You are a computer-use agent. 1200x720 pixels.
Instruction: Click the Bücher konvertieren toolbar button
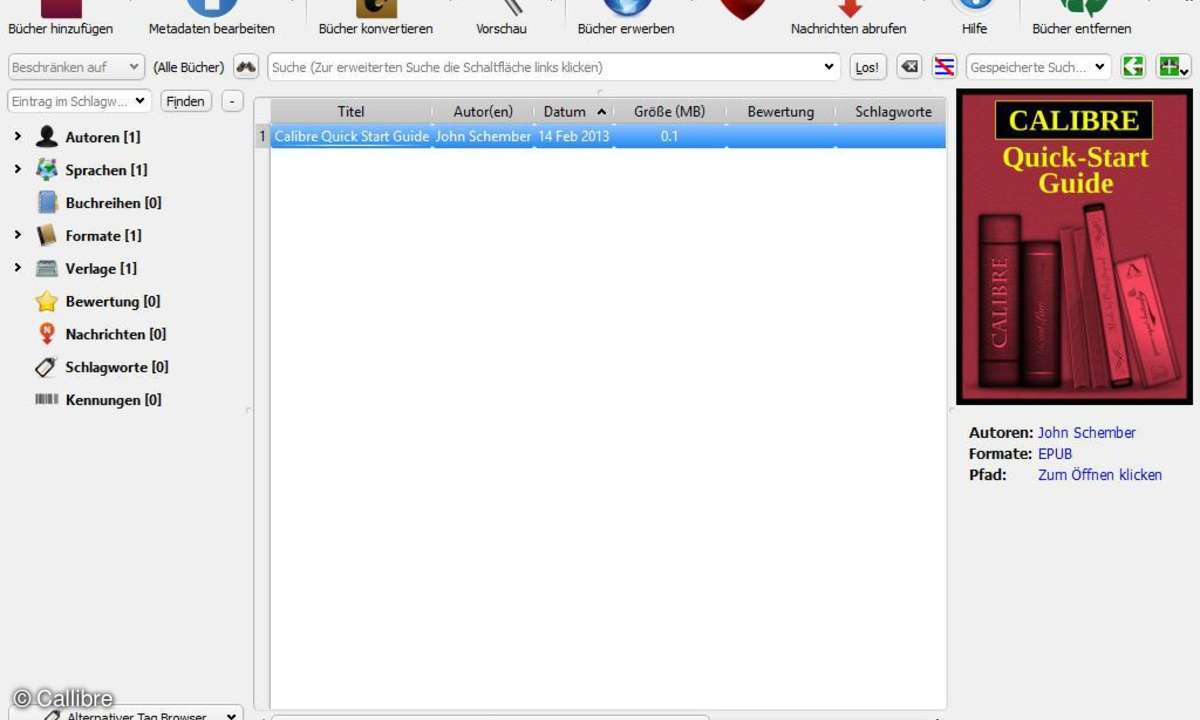point(376,18)
